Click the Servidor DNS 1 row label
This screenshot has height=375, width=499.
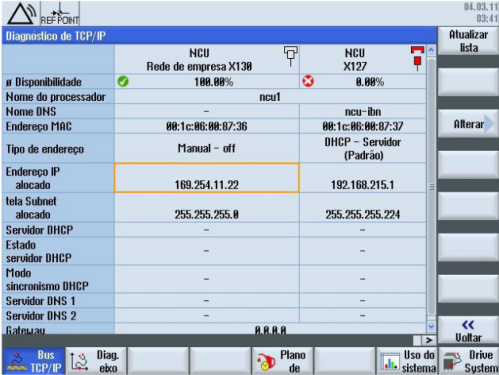(40, 301)
